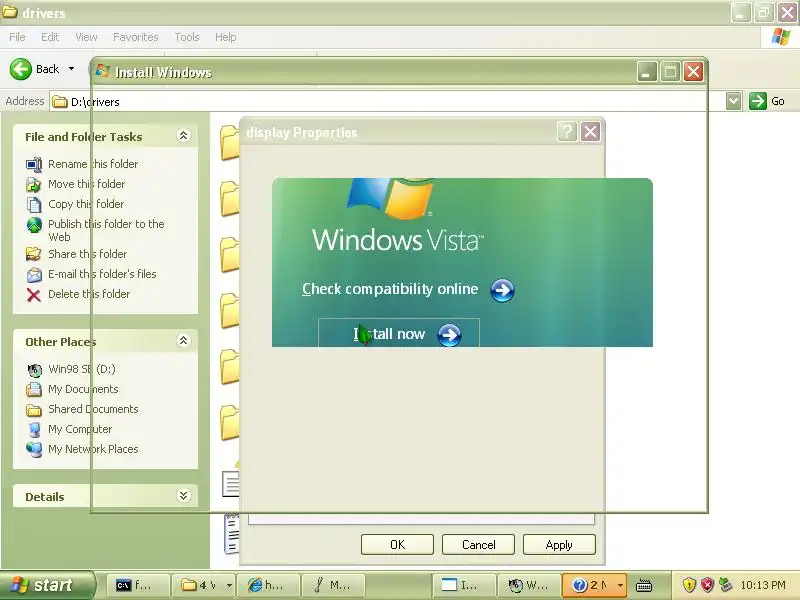The height and width of the screenshot is (600, 800).
Task: Expand the address bar dropdown
Action: tap(734, 101)
